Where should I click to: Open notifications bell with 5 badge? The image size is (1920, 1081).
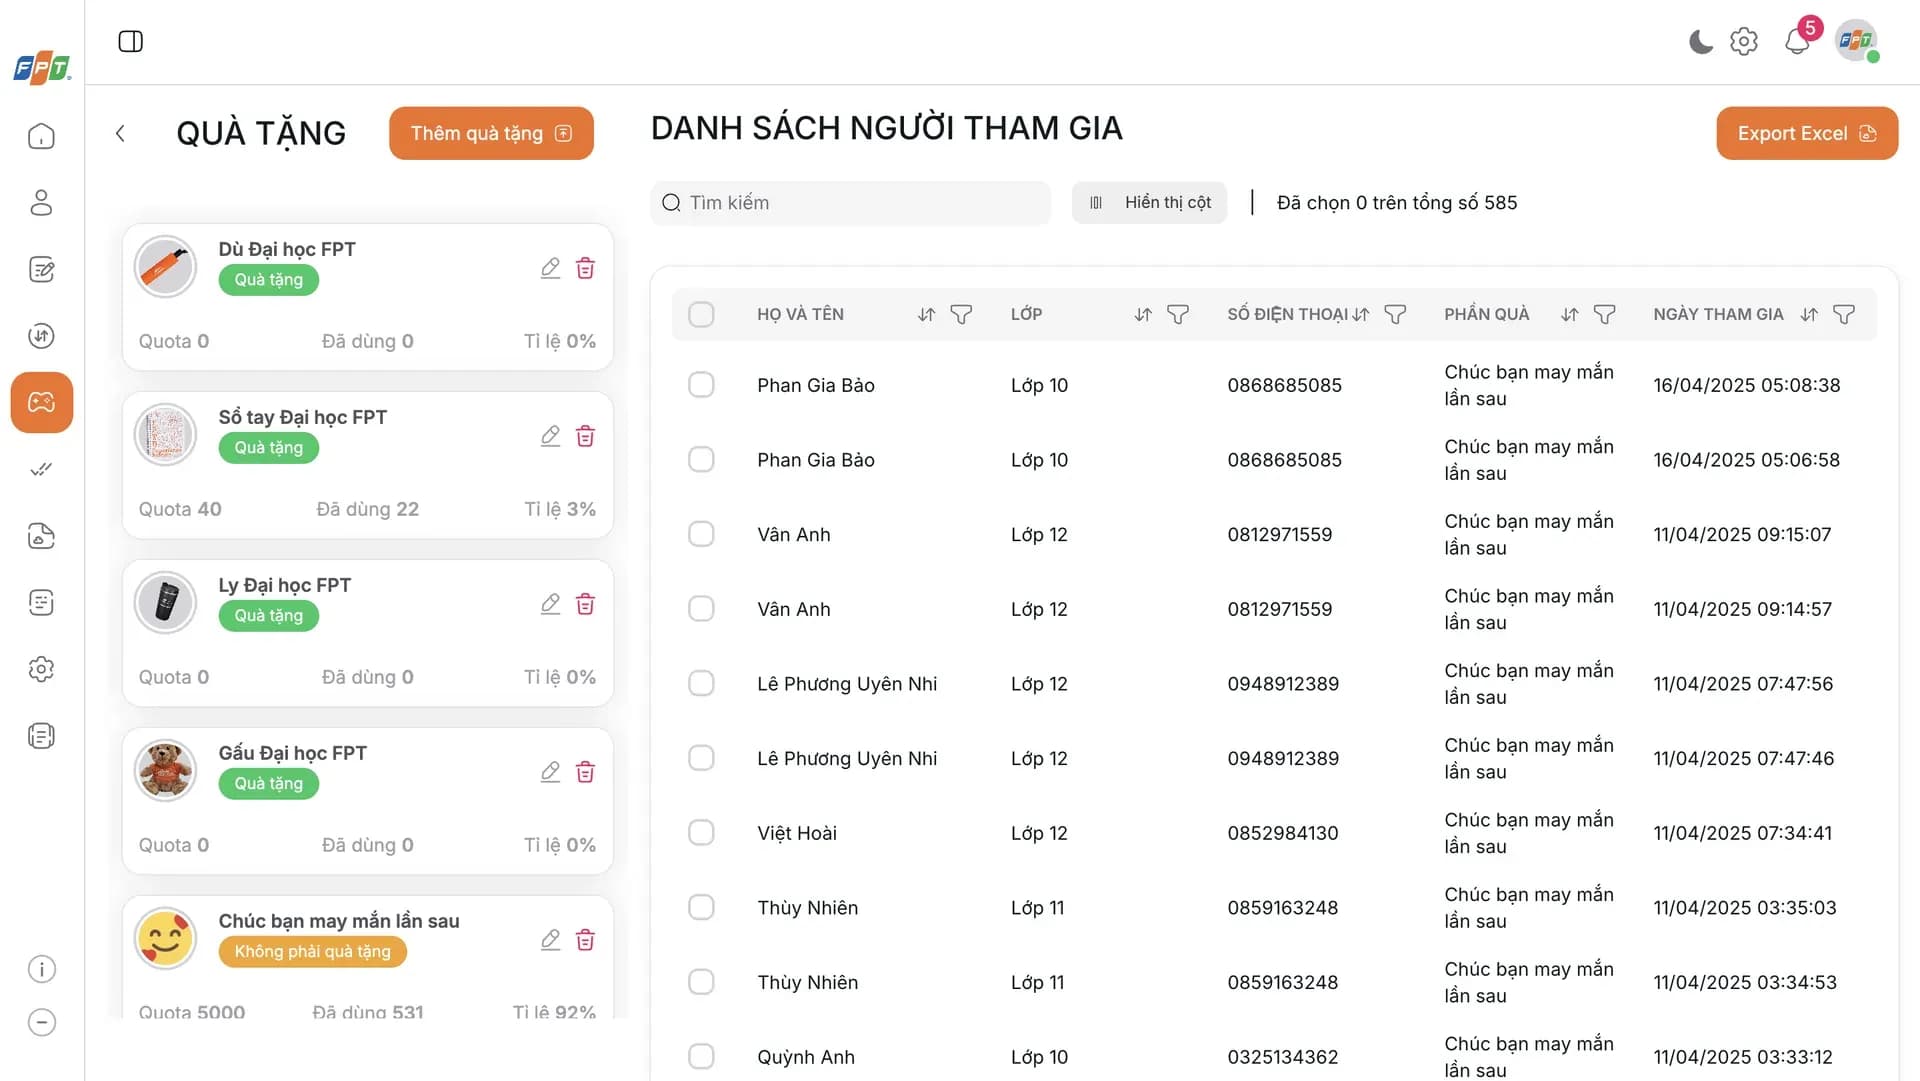pyautogui.click(x=1798, y=41)
